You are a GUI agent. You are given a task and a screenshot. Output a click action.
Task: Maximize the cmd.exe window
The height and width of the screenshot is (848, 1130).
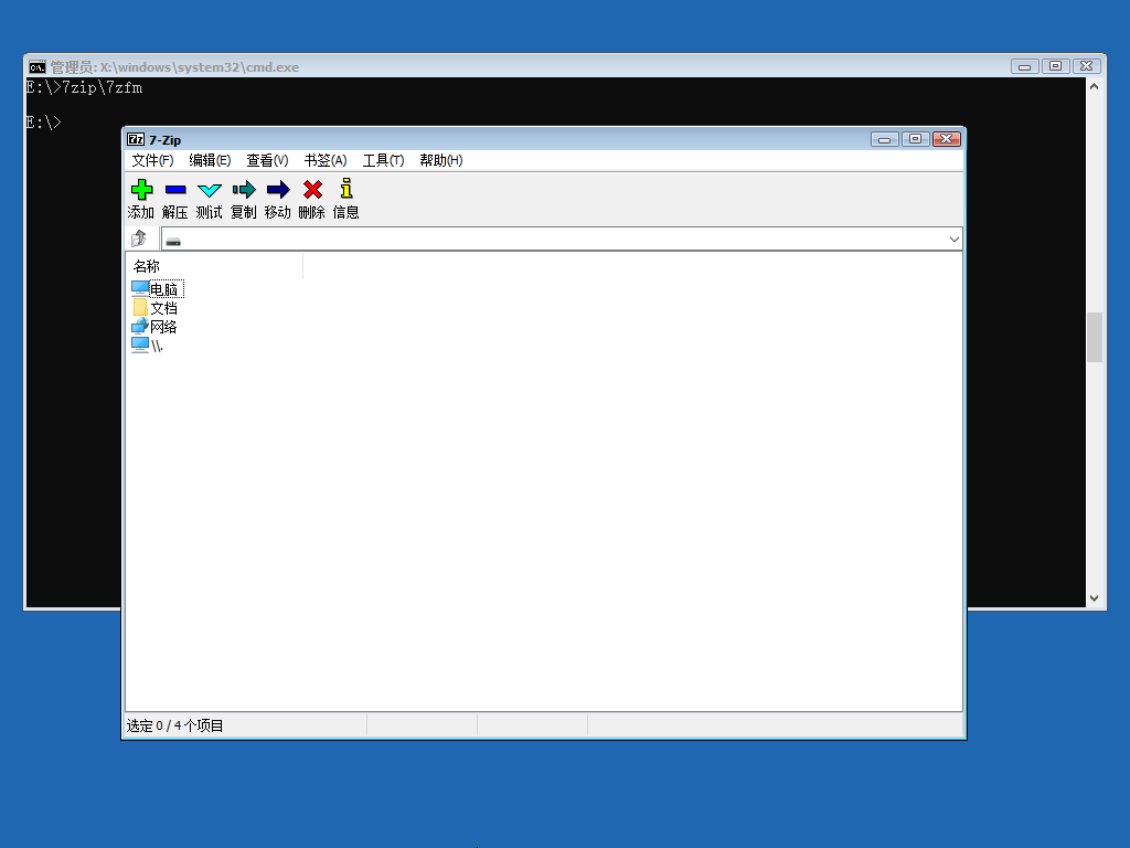coord(1055,66)
